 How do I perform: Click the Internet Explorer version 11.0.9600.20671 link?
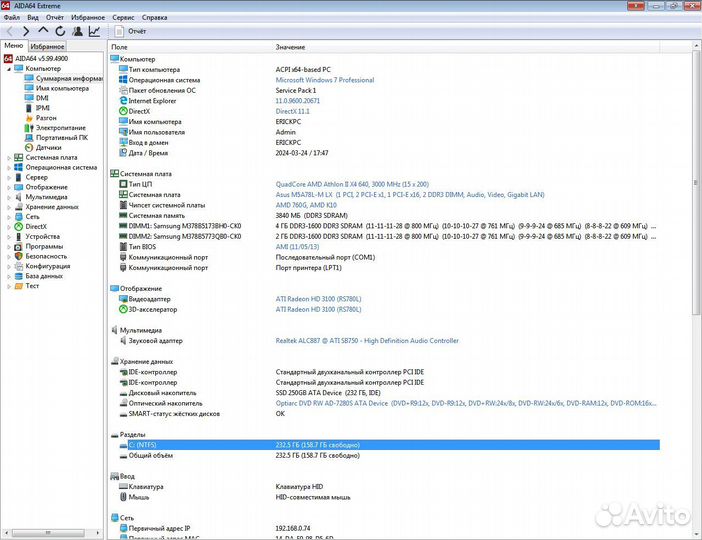click(x=298, y=101)
